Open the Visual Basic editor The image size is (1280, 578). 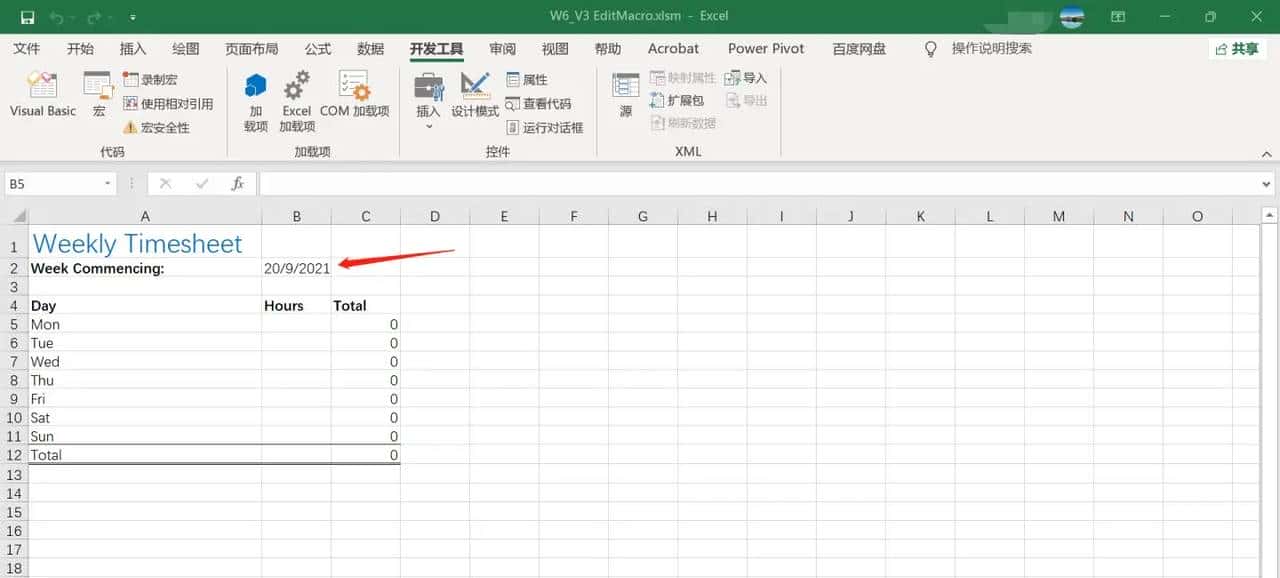pyautogui.click(x=42, y=96)
